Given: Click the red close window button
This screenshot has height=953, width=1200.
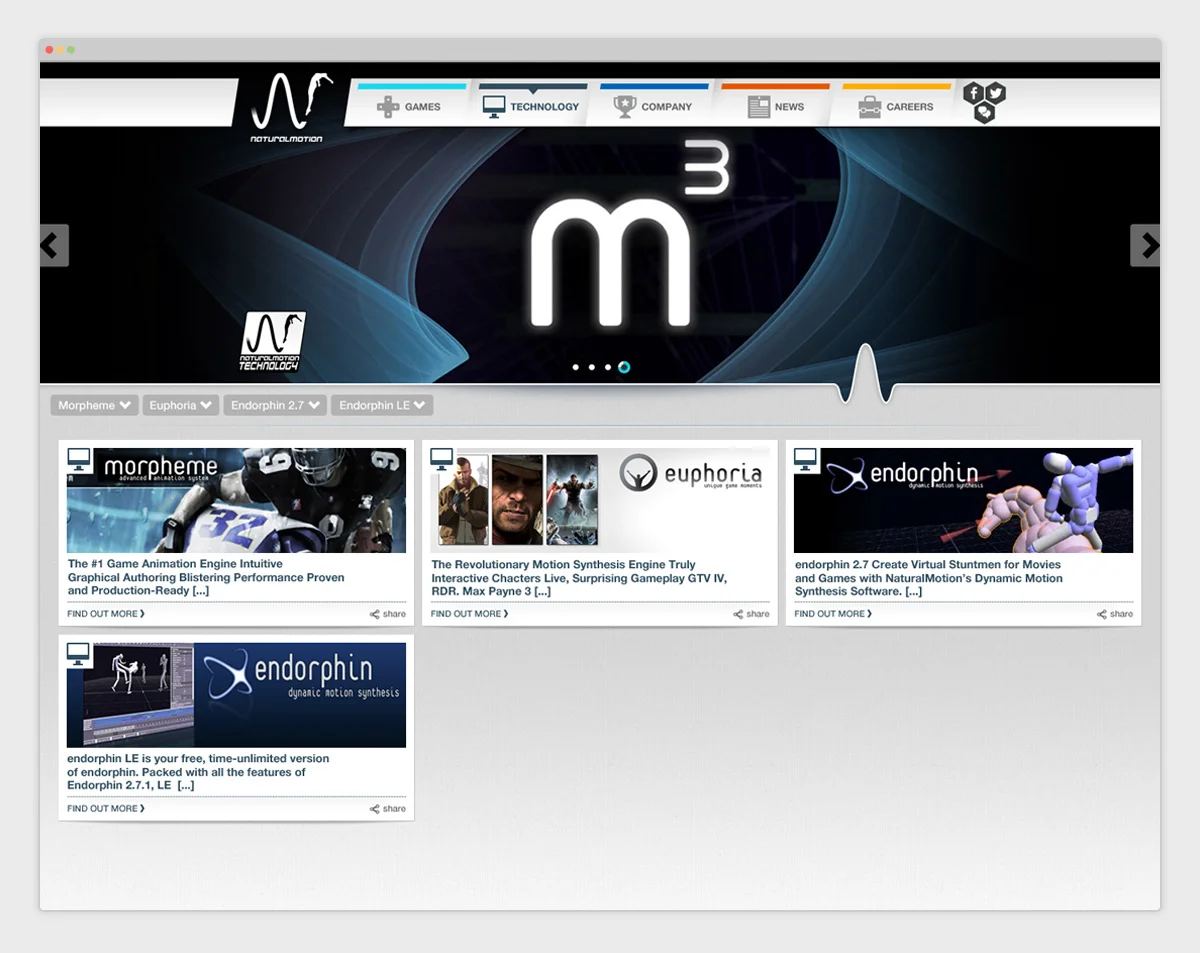Looking at the screenshot, I should [50, 50].
